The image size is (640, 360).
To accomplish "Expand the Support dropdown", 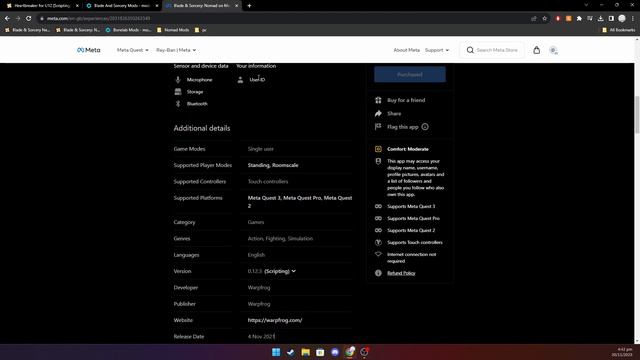I will tap(437, 50).
